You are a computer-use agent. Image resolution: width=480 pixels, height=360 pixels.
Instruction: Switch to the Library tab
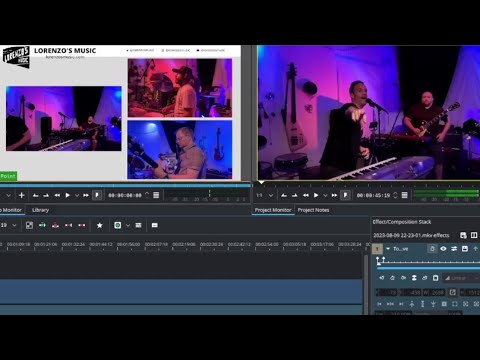pos(40,210)
